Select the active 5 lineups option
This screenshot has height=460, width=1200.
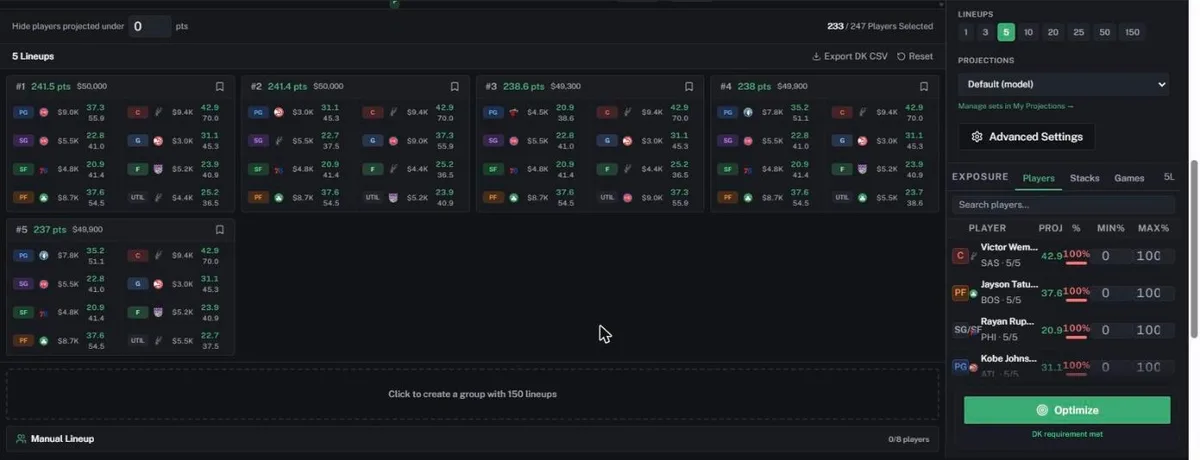coord(1006,32)
